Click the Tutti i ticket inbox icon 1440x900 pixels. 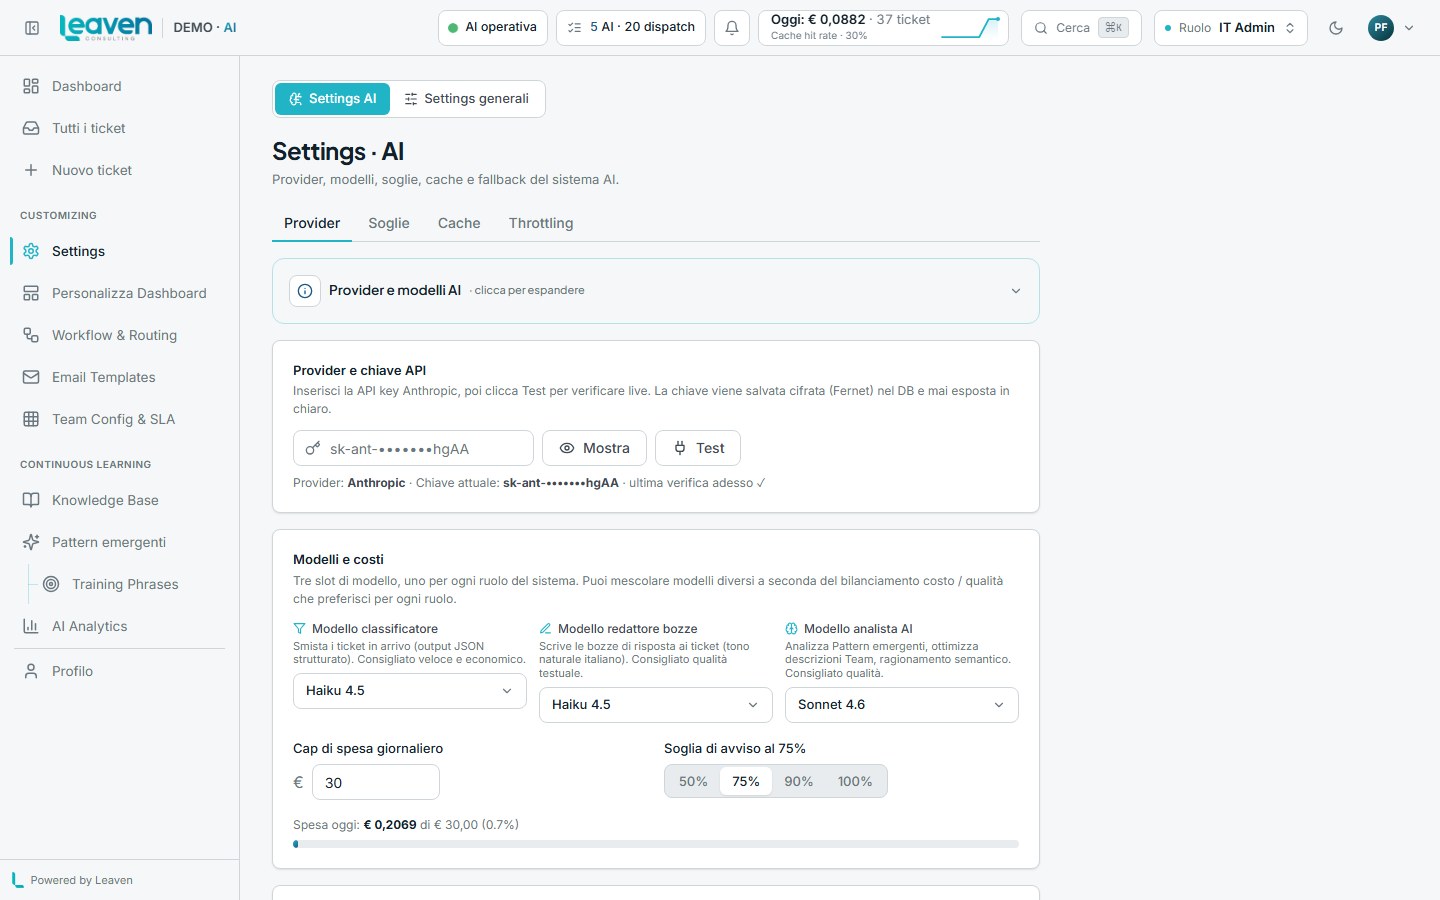(31, 128)
